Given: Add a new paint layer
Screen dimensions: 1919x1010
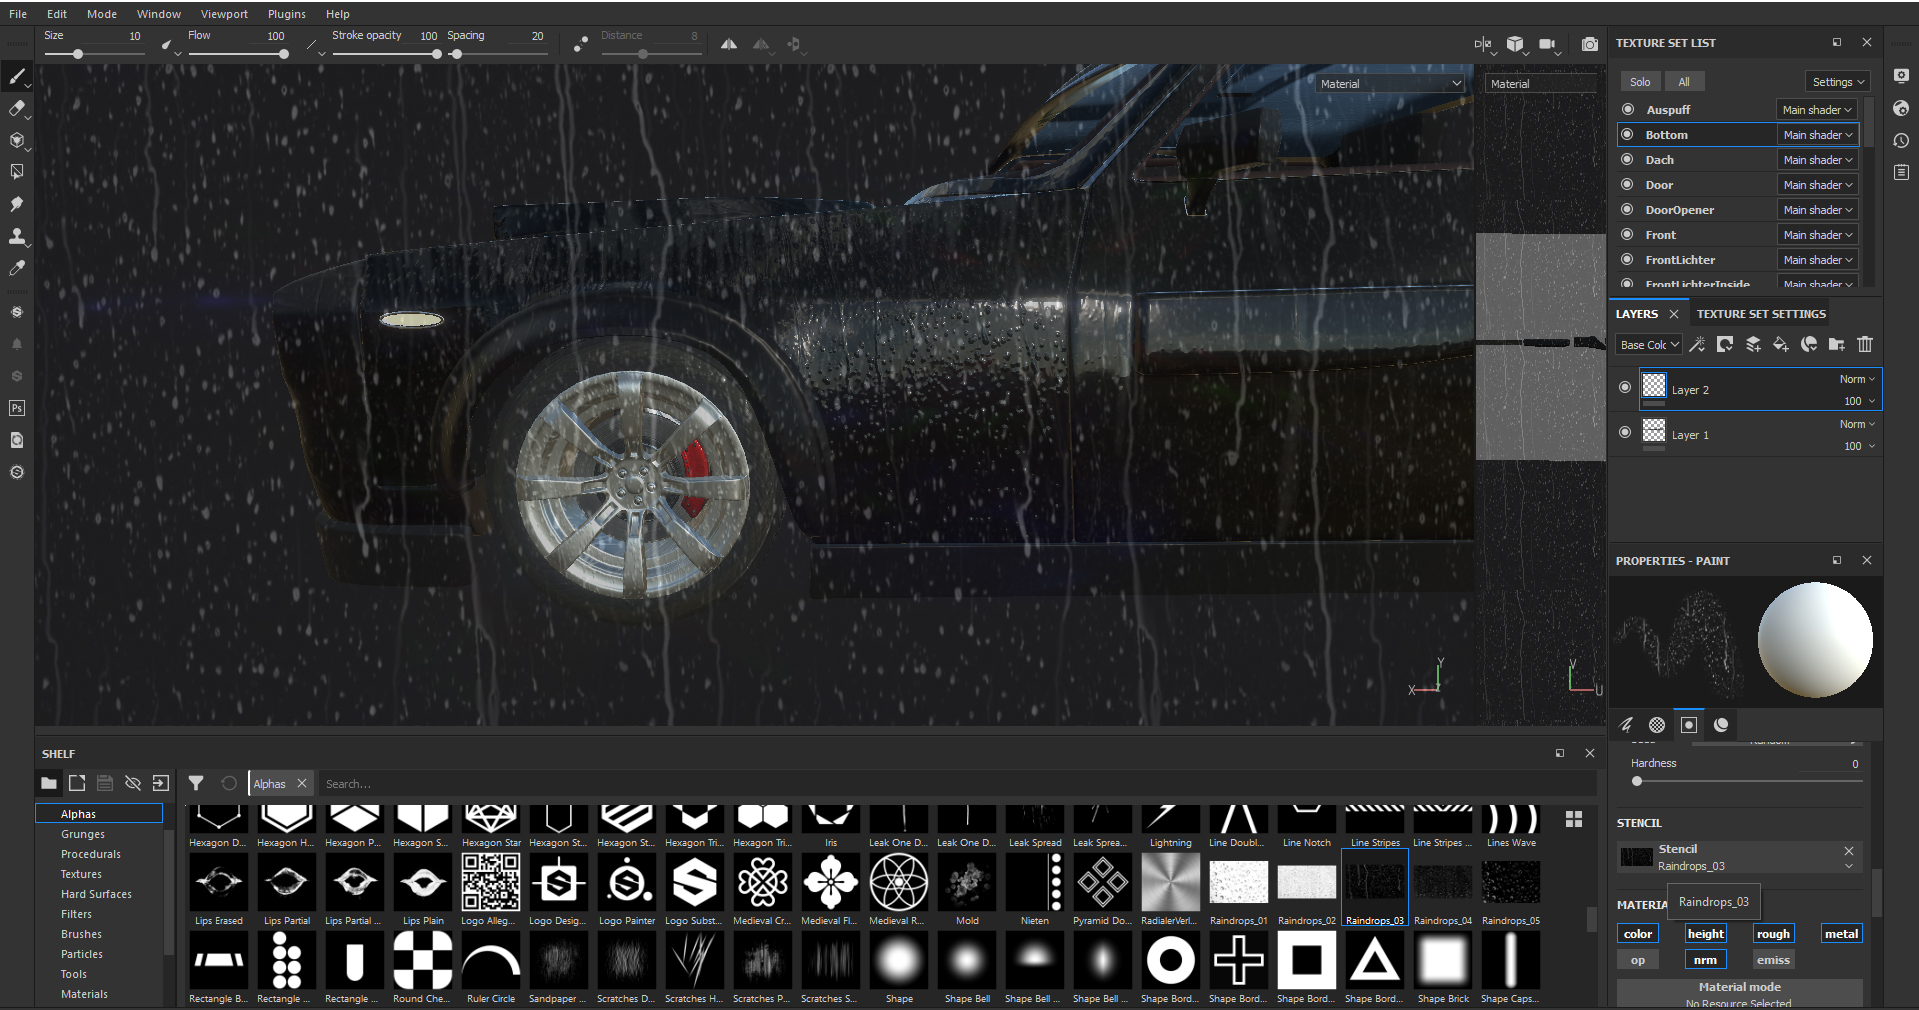Looking at the screenshot, I should coord(1753,344).
